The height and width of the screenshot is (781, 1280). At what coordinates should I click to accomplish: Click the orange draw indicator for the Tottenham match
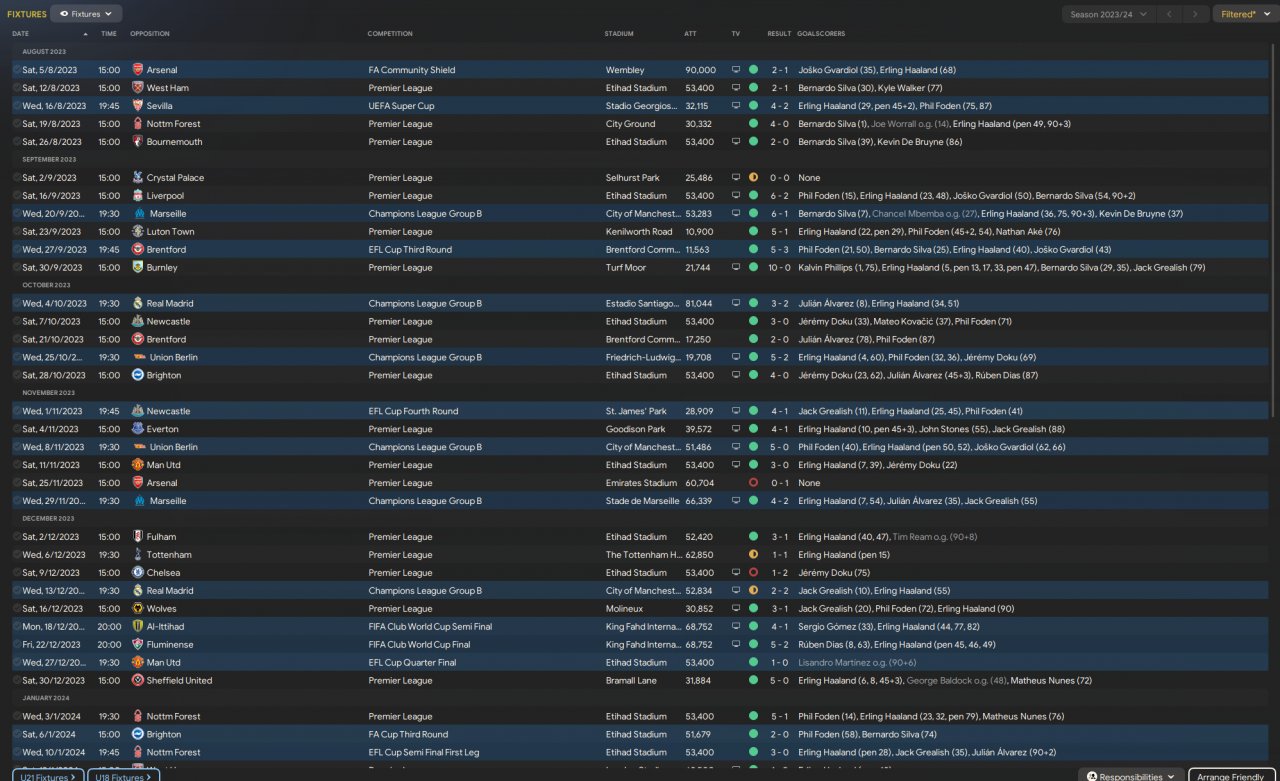tap(753, 555)
